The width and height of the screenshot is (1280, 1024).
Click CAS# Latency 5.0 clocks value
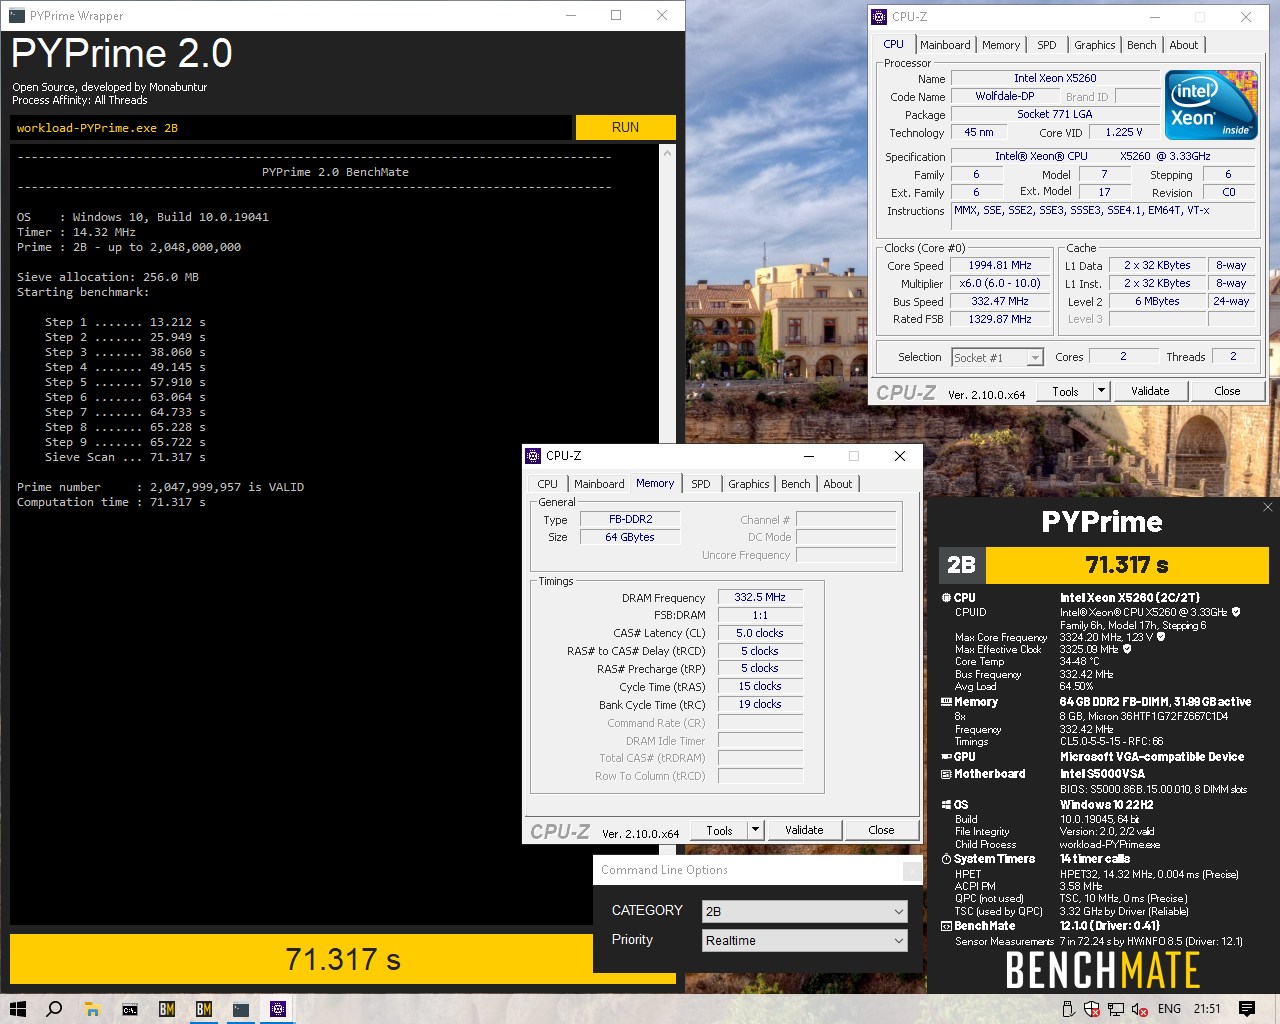click(x=760, y=633)
